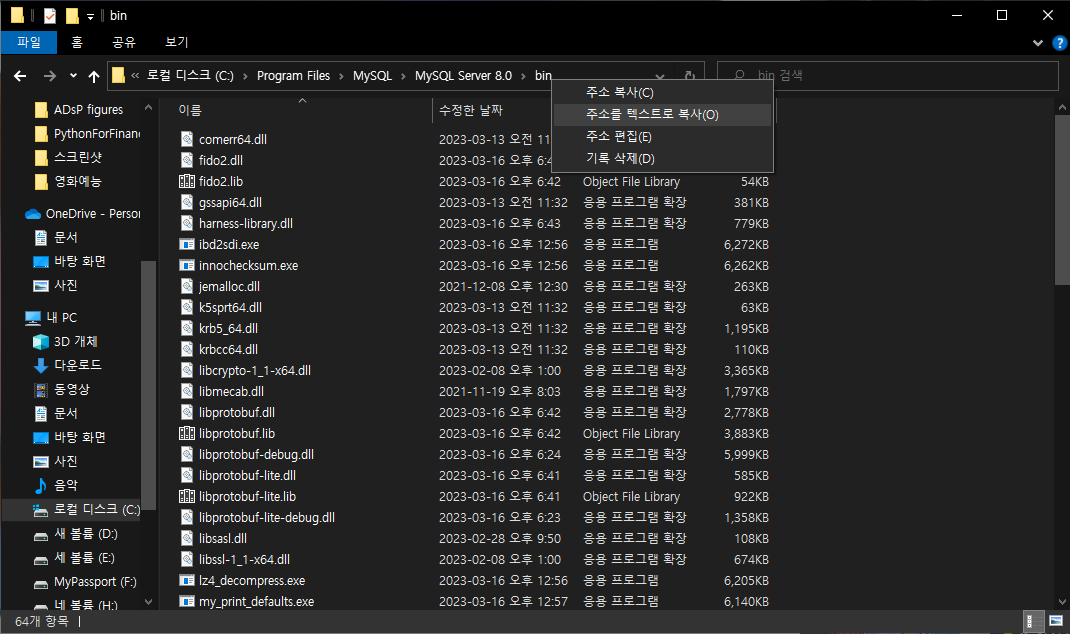Click the file list vertical scrollbar thumb
Viewport: 1070px width, 634px height.
1062,199
